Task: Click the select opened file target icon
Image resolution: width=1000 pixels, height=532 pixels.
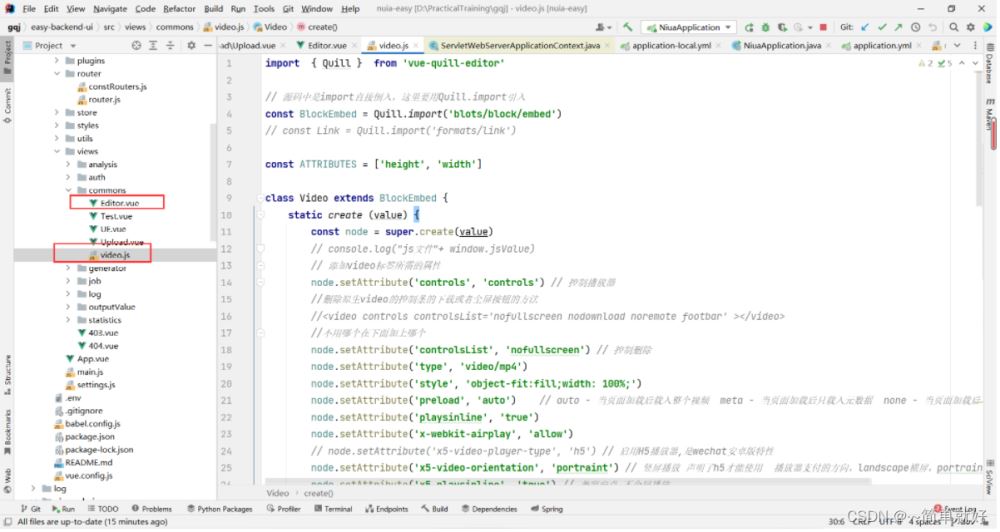Action: [137, 45]
